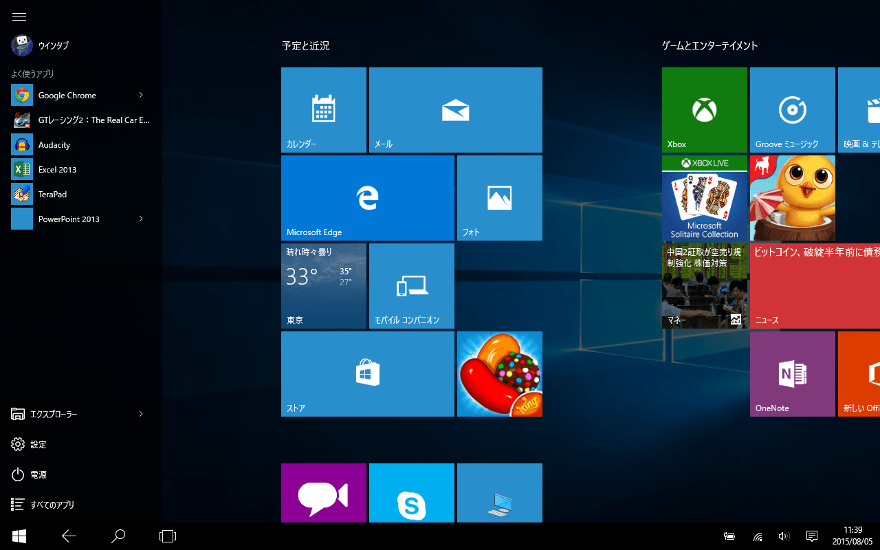Open the ニュース news tile
The height and width of the screenshot is (550, 880).
point(815,286)
